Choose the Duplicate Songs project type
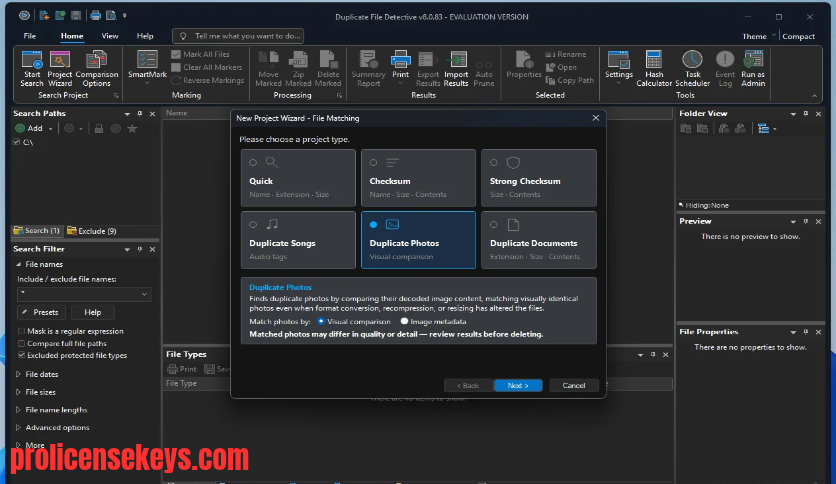The image size is (836, 484). (x=298, y=240)
